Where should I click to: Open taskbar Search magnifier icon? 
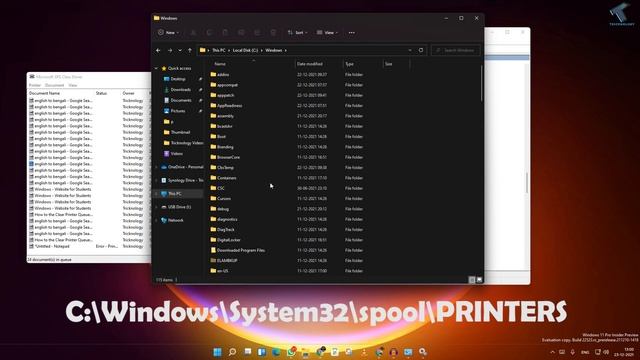[232, 352]
